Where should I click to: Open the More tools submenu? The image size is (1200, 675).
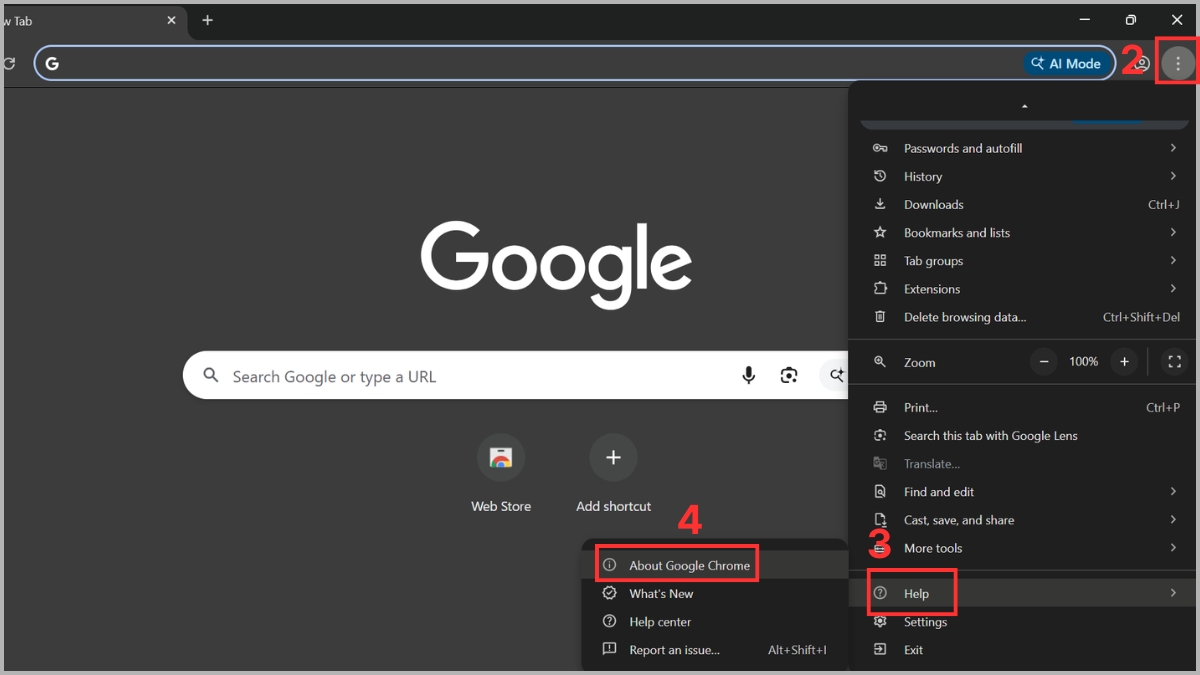tap(1022, 548)
